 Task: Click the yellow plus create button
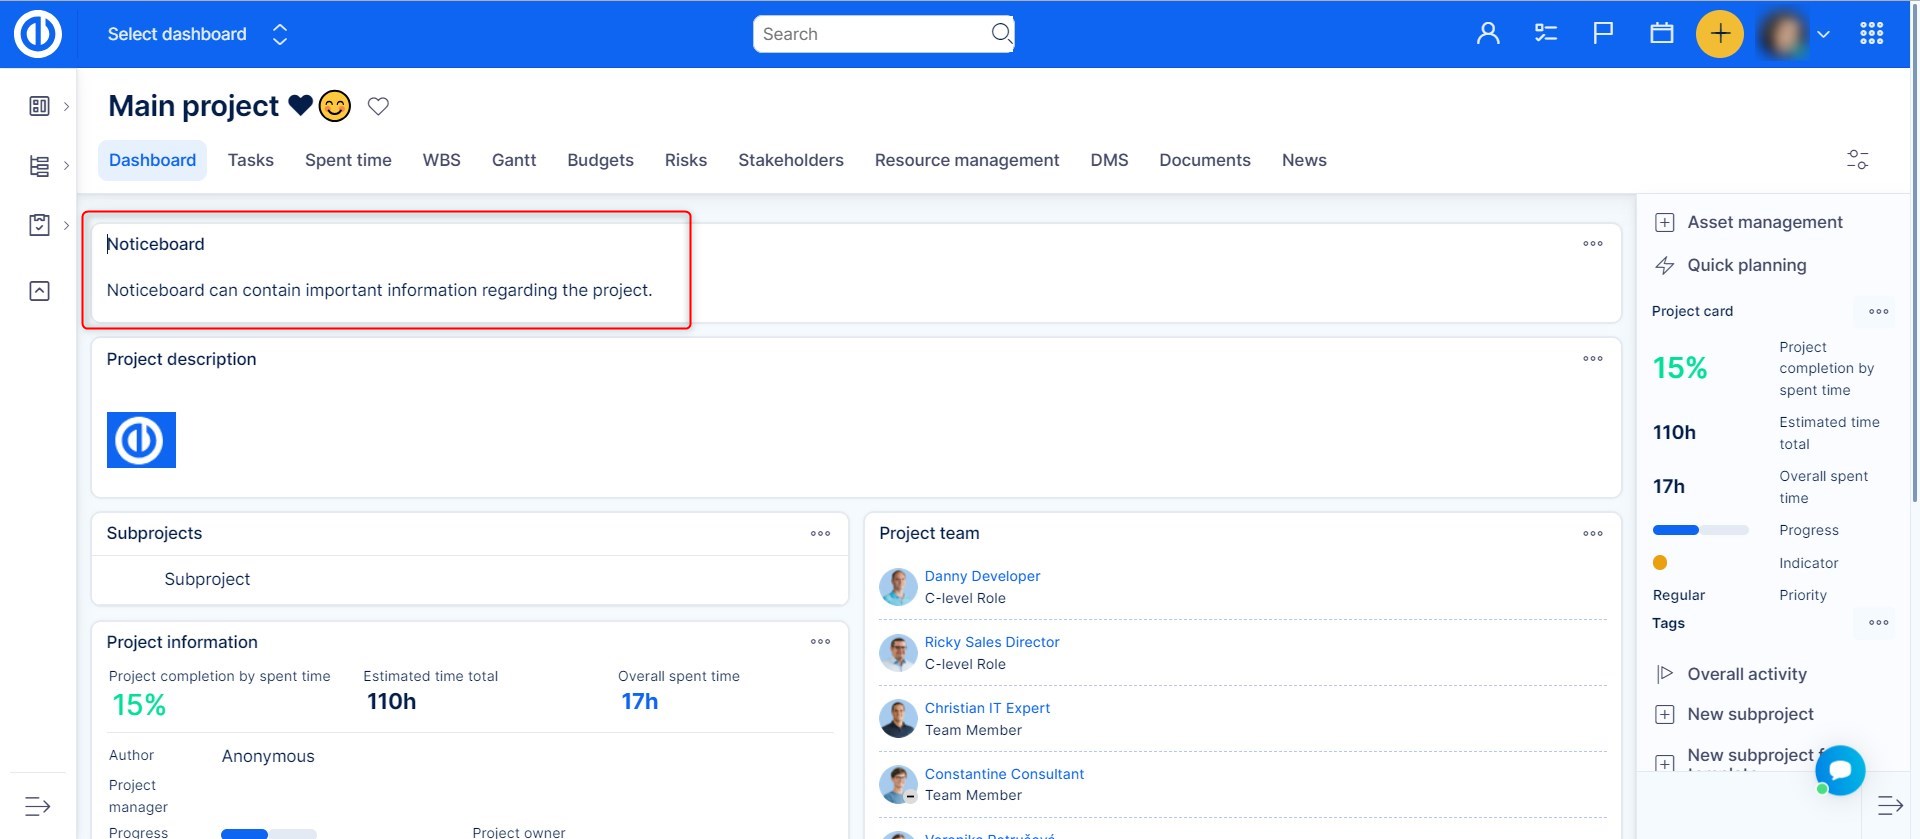1719,34
